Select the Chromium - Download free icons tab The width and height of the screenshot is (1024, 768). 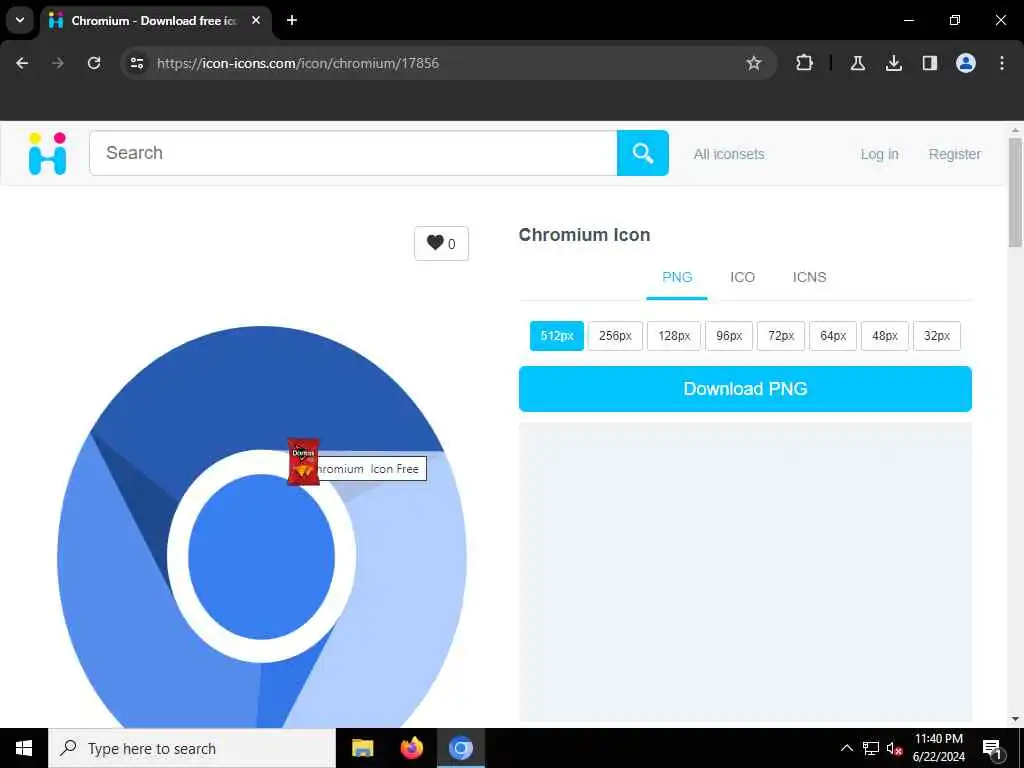pos(155,20)
